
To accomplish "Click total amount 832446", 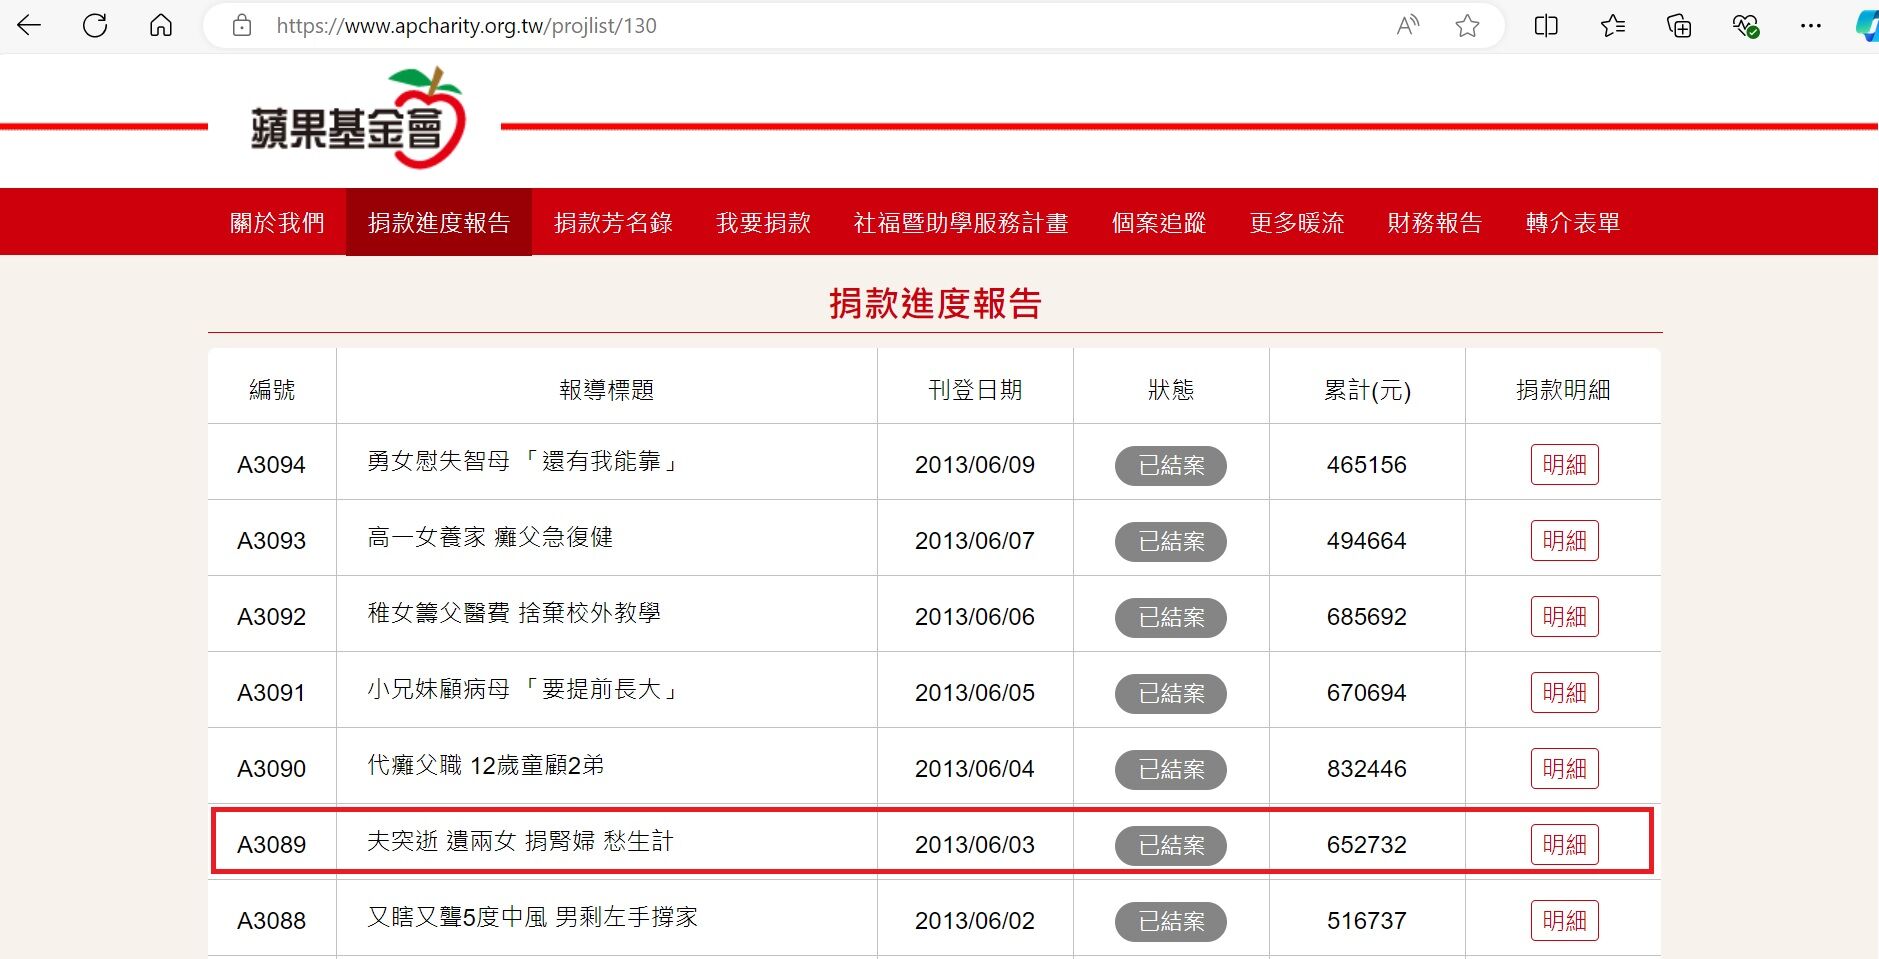I will 1367,769.
